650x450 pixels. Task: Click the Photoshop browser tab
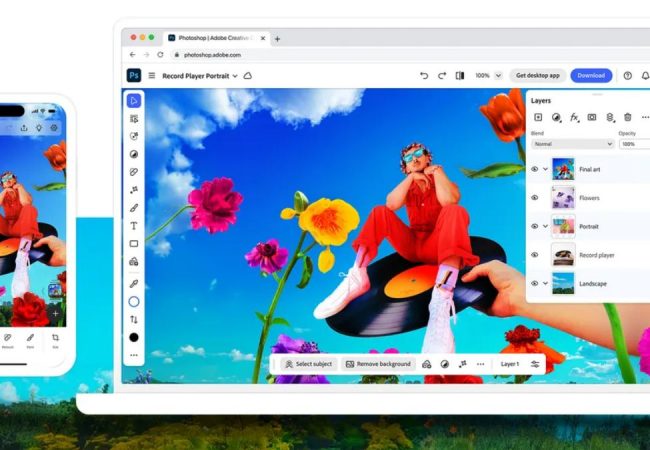coord(216,38)
